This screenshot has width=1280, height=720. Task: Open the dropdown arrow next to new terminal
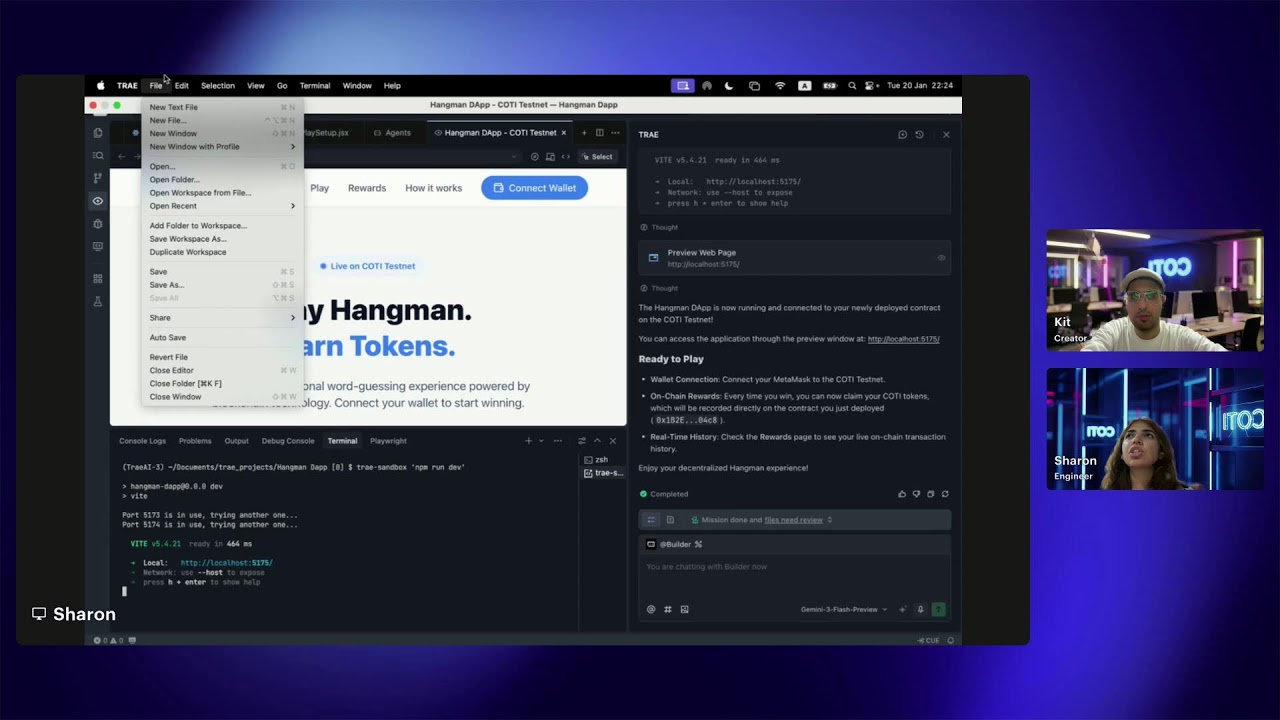pos(541,441)
